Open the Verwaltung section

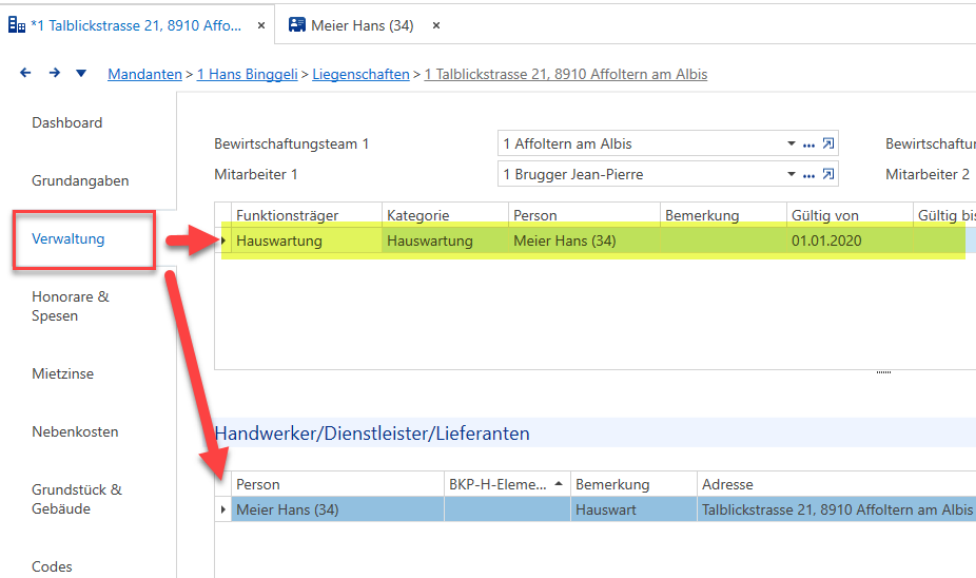(68, 239)
